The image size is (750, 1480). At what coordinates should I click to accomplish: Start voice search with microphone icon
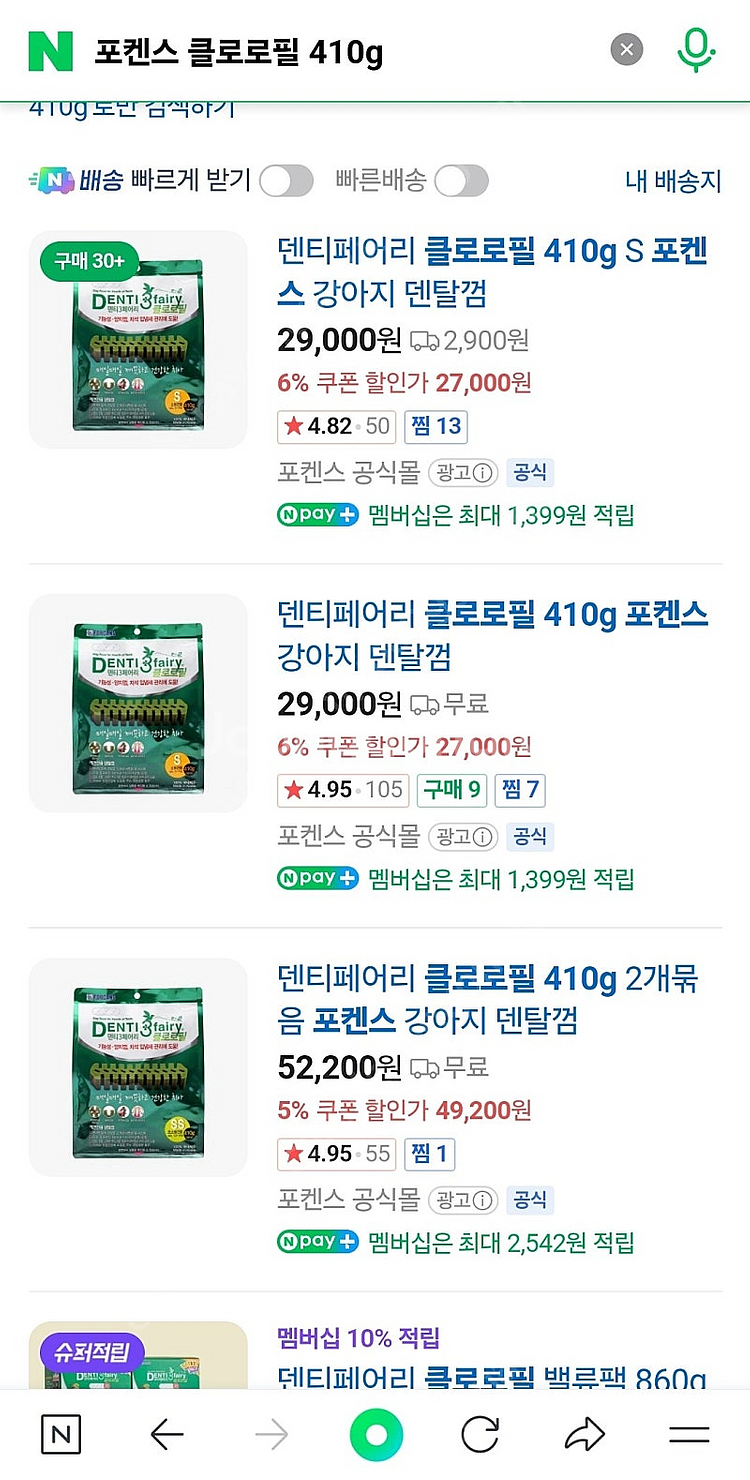696,50
